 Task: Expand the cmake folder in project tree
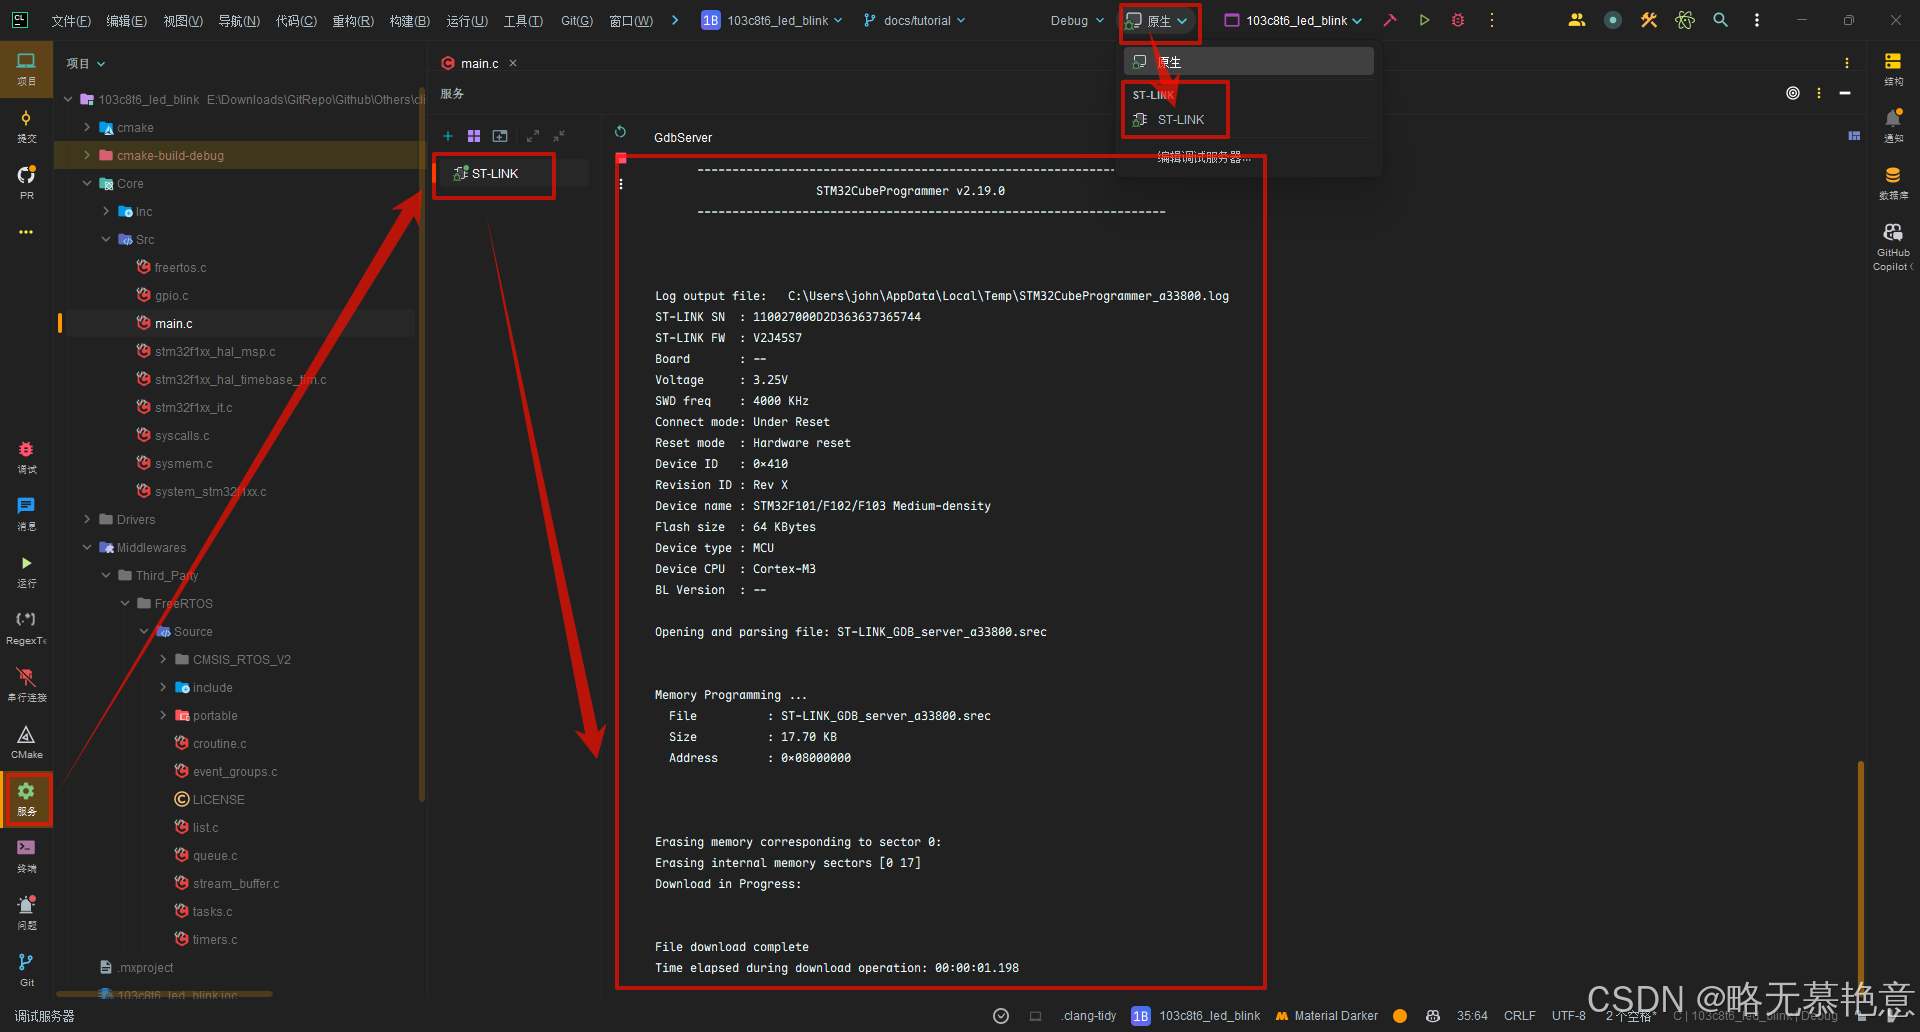(87, 127)
